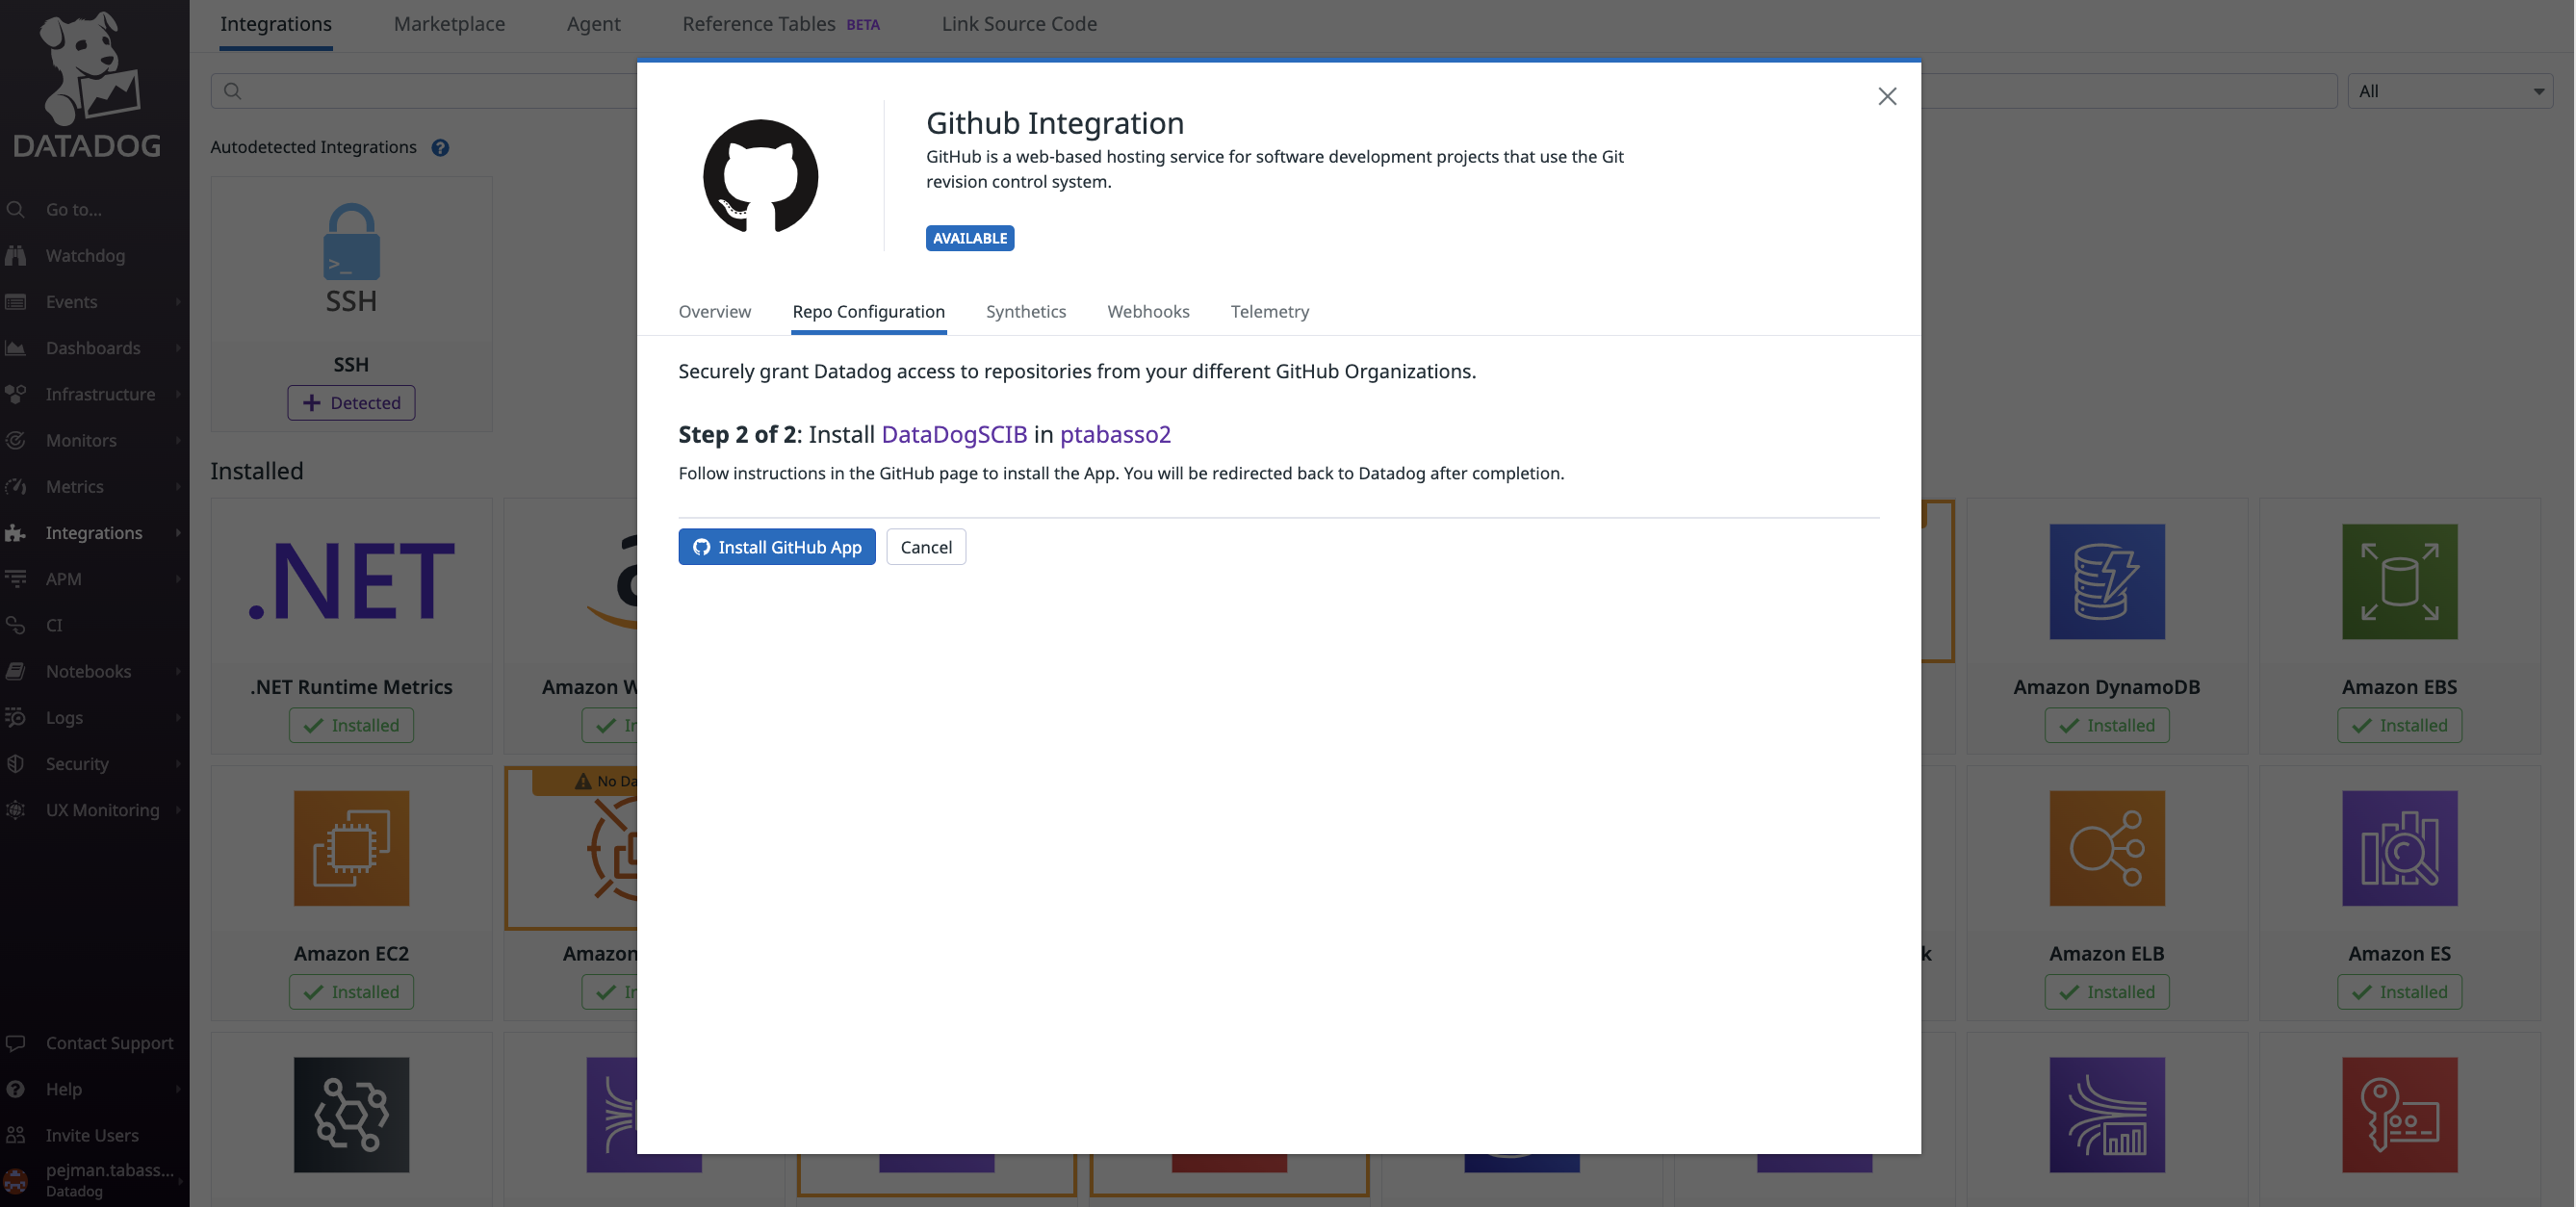2576x1207 pixels.
Task: Expand the Infrastructure sidebar submenu
Action: coord(178,394)
